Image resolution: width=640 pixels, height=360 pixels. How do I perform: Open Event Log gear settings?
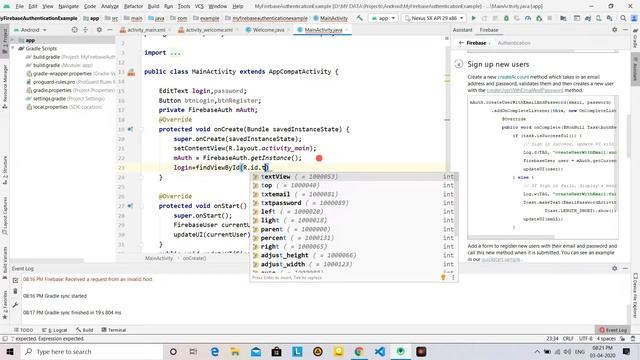click(x=615, y=268)
